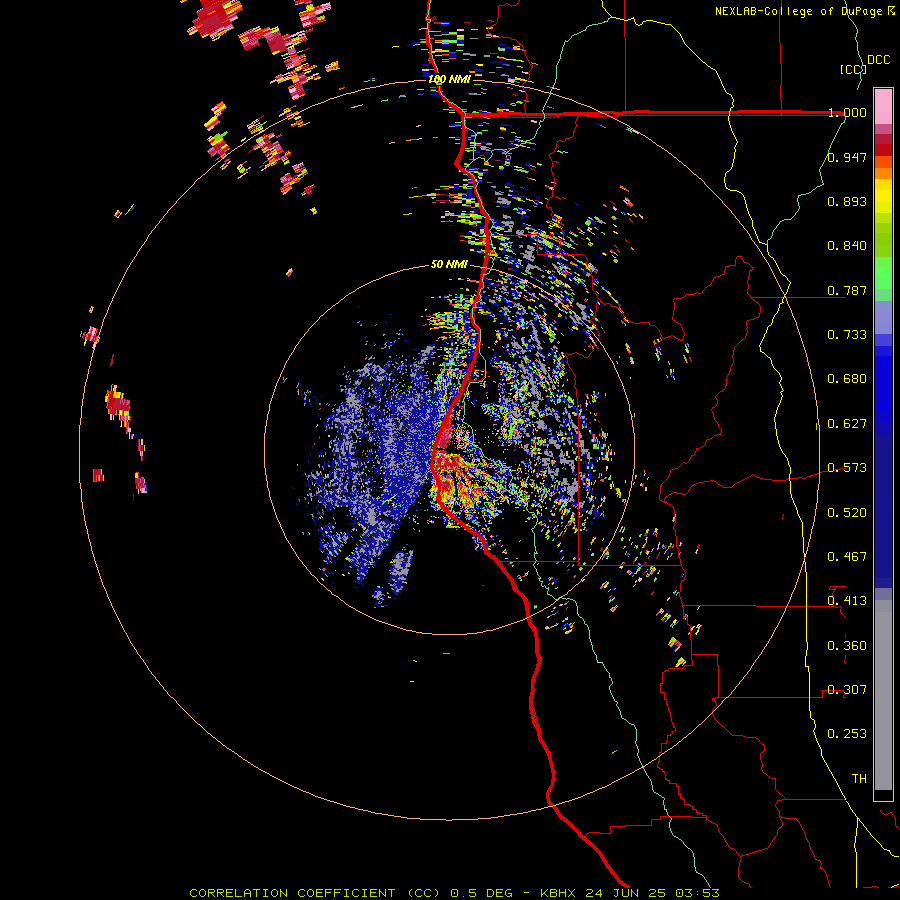Click the 0.307 scale value
Screen dimensions: 900x900
[x=847, y=690]
